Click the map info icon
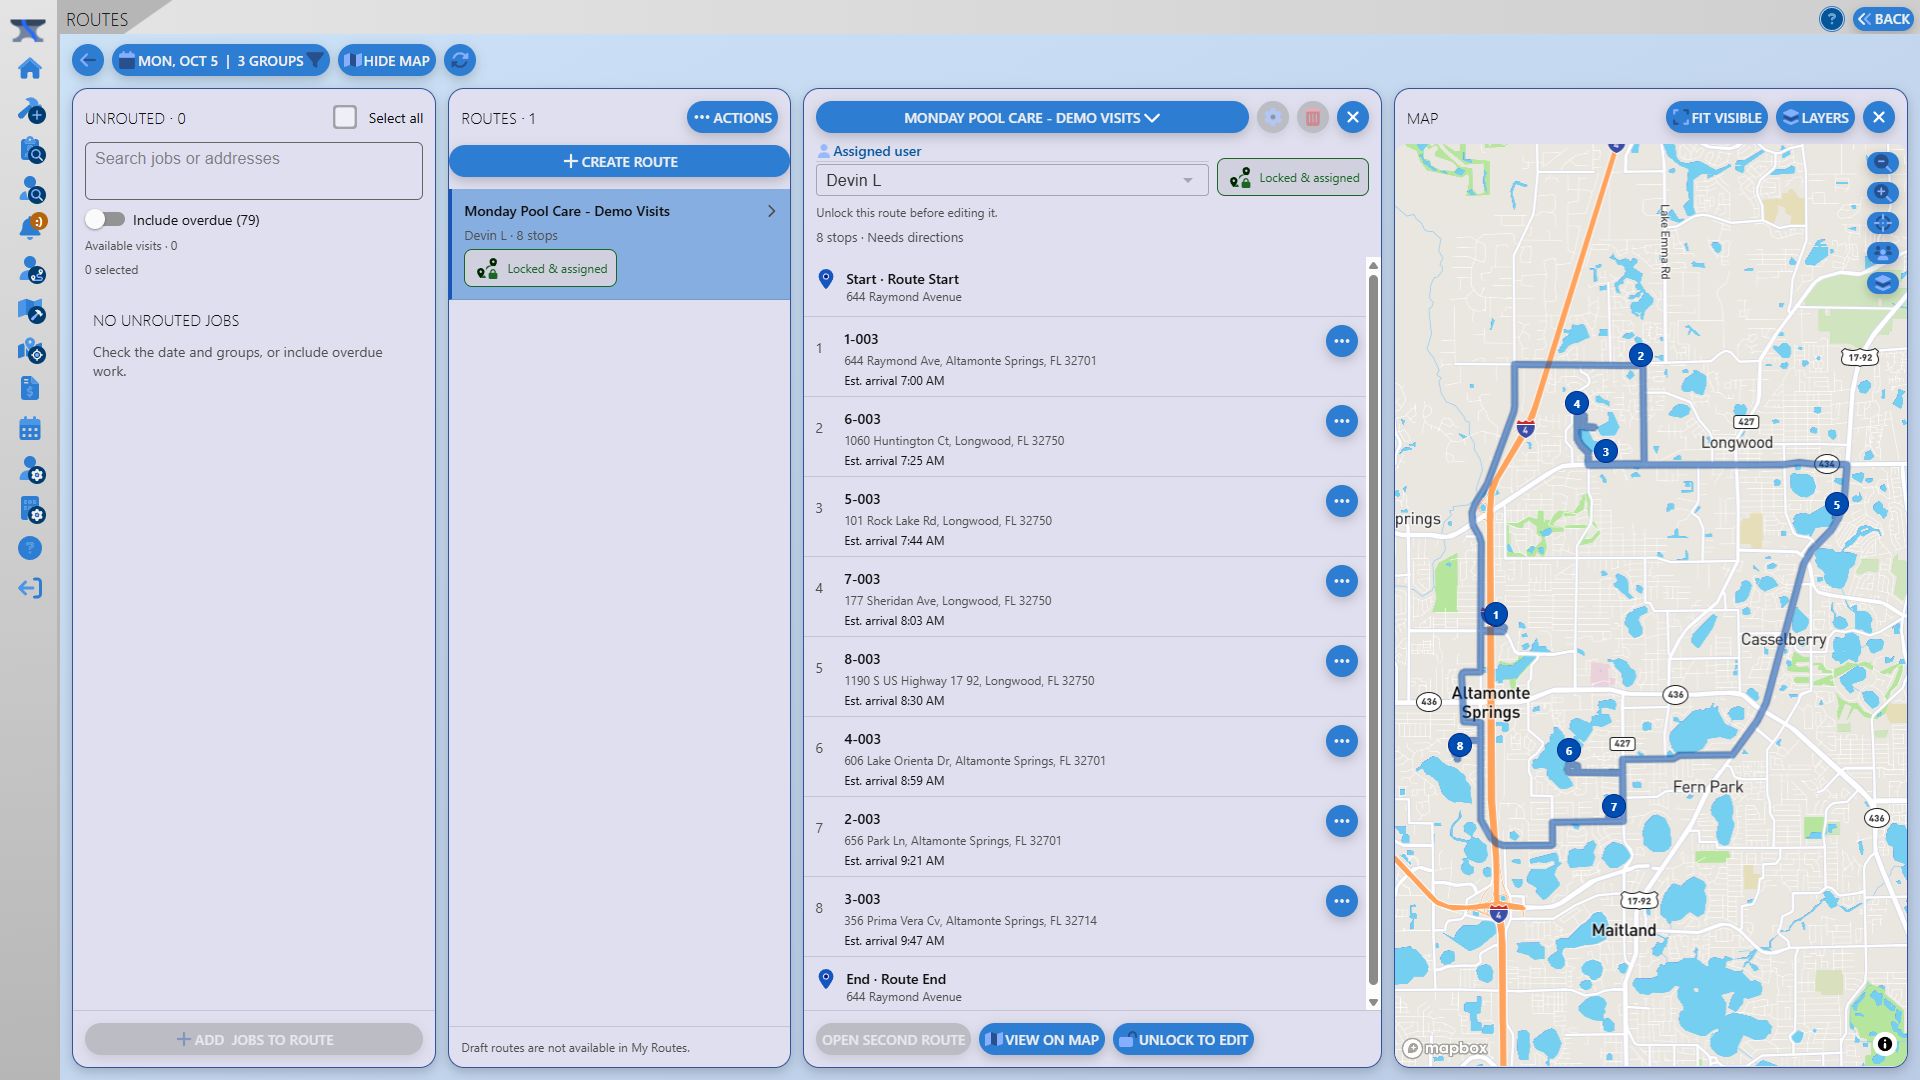 [1885, 1044]
